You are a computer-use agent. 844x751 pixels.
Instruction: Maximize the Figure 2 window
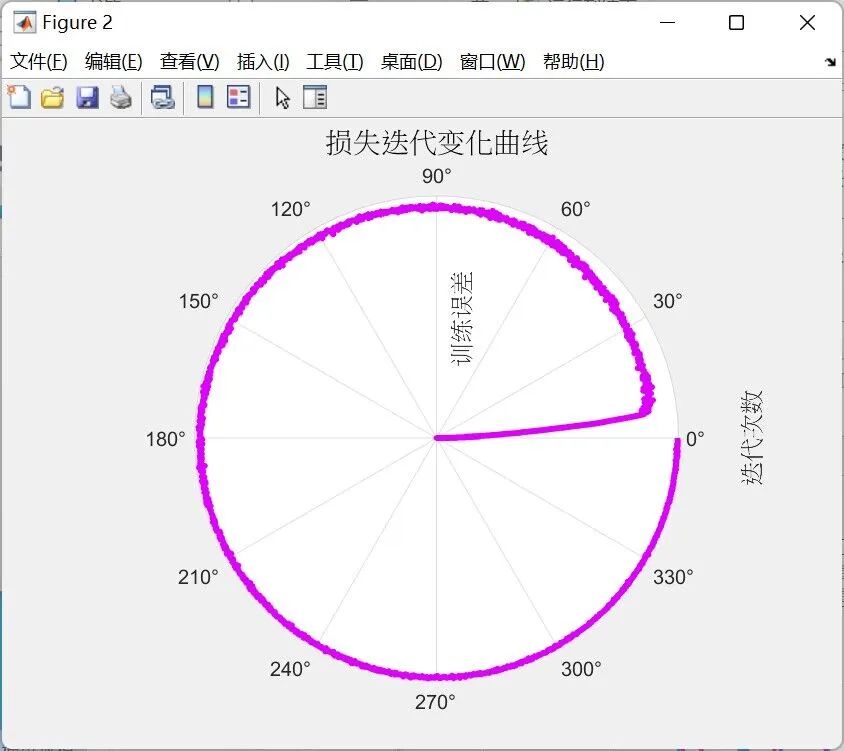pyautogui.click(x=736, y=23)
